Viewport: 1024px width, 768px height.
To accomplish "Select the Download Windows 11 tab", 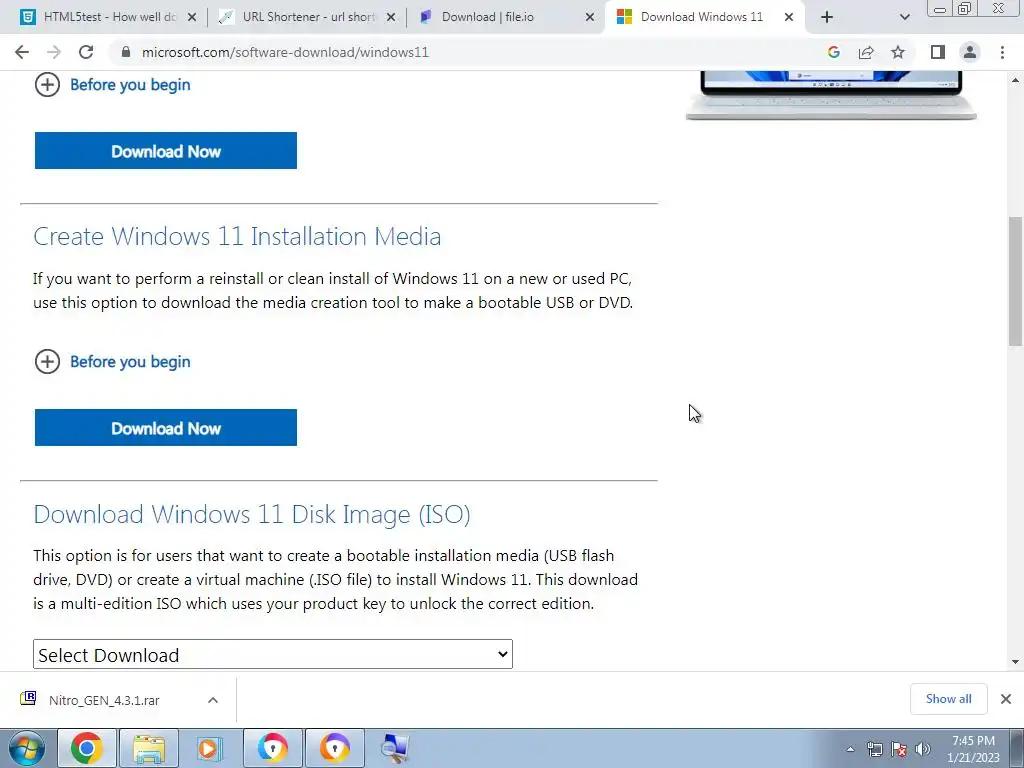I will (701, 17).
